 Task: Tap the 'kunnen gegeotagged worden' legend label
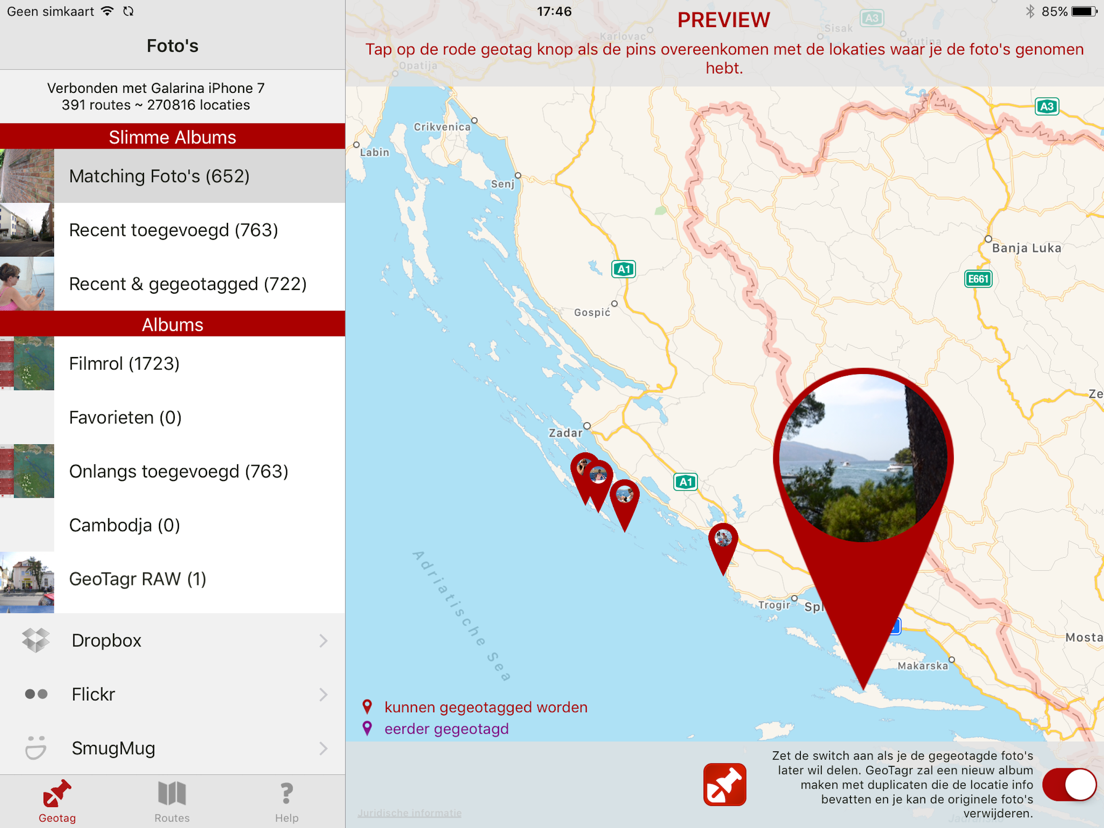pyautogui.click(x=486, y=707)
